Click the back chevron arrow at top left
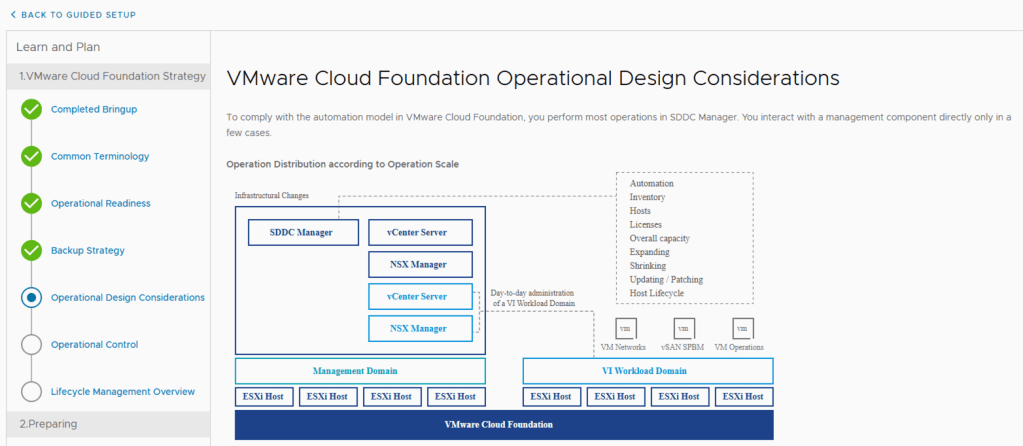 [13, 15]
